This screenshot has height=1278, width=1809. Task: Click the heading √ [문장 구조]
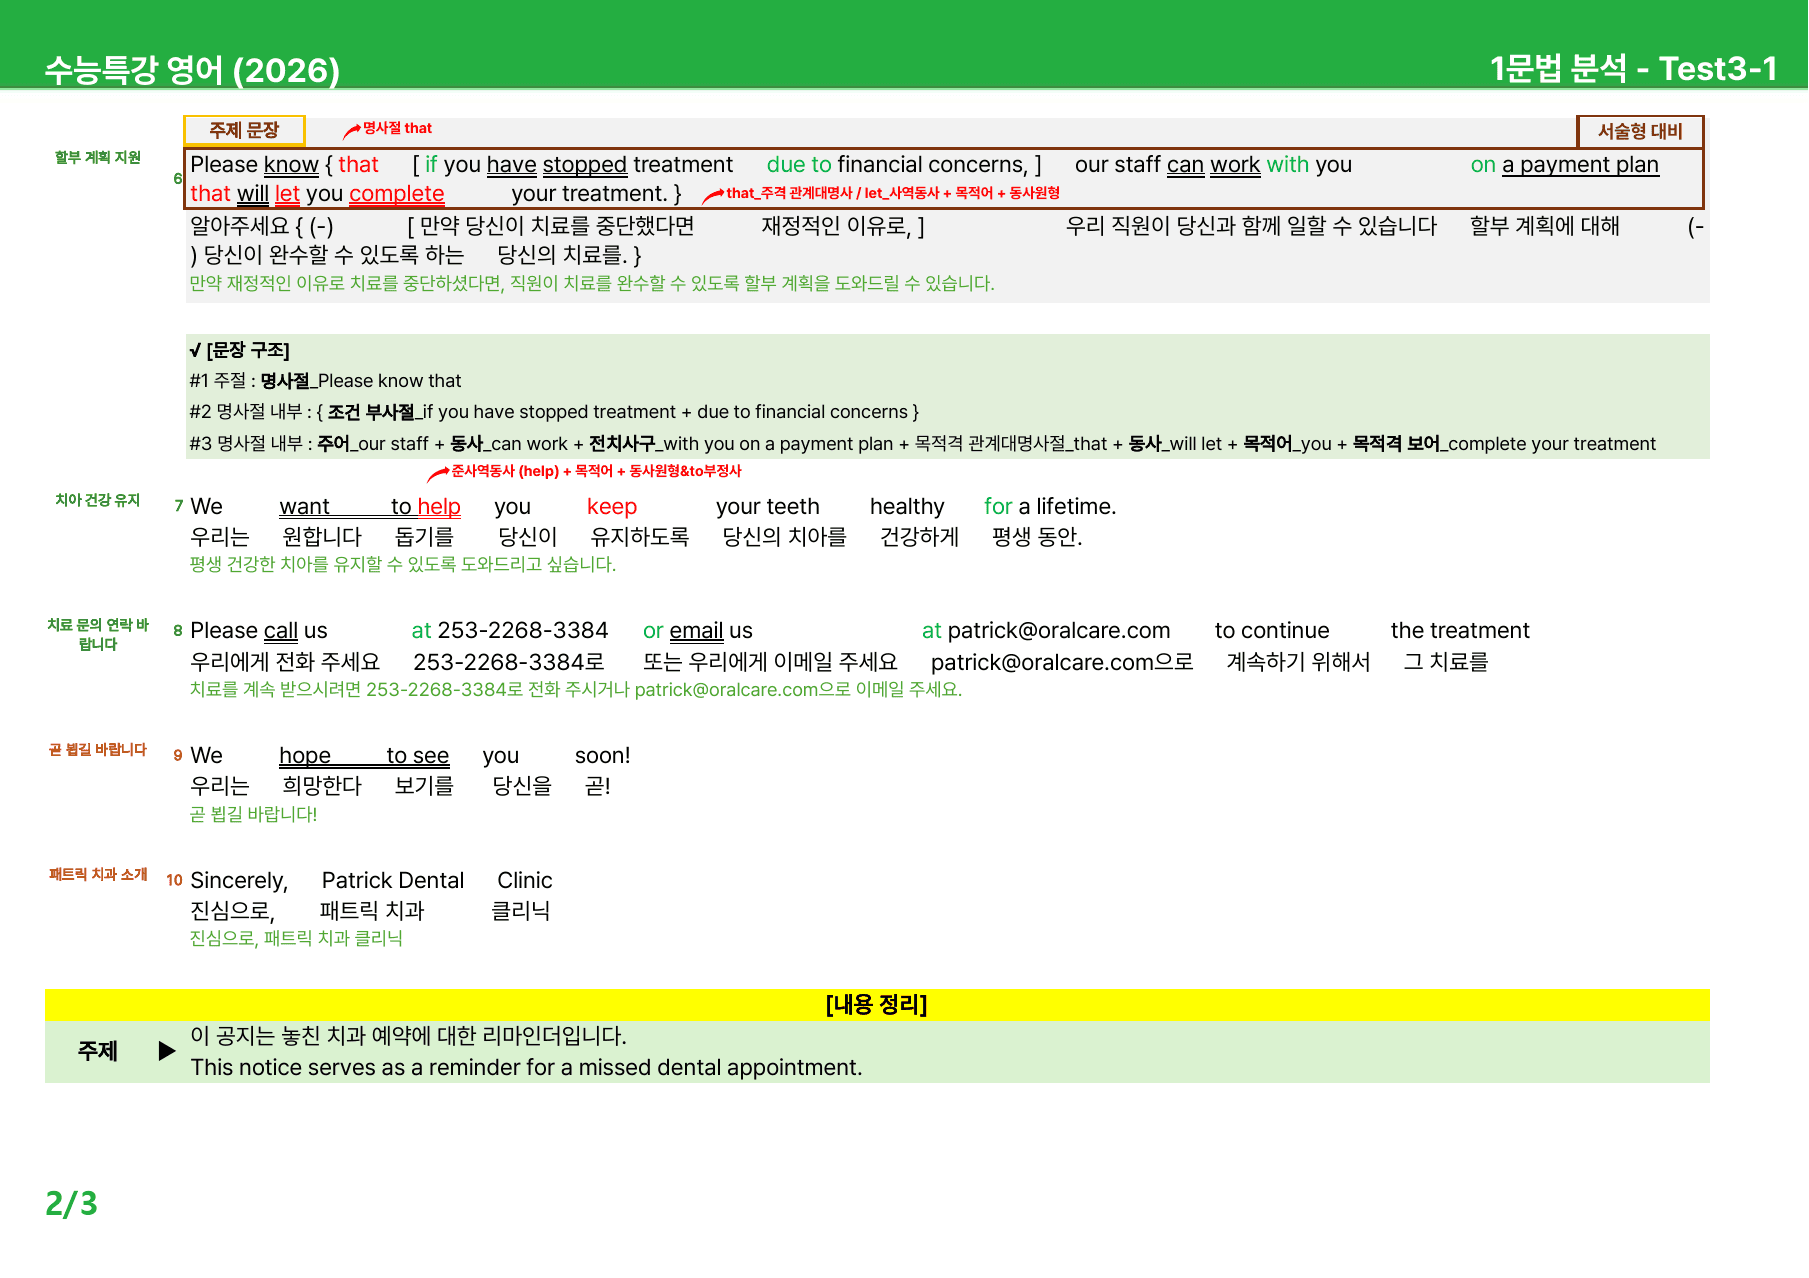(239, 350)
